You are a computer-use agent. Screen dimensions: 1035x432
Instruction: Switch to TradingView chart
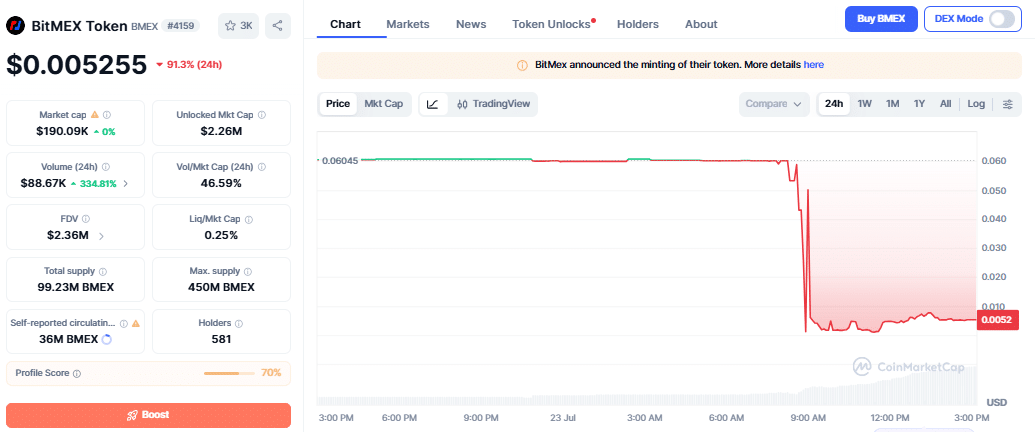pyautogui.click(x=493, y=104)
